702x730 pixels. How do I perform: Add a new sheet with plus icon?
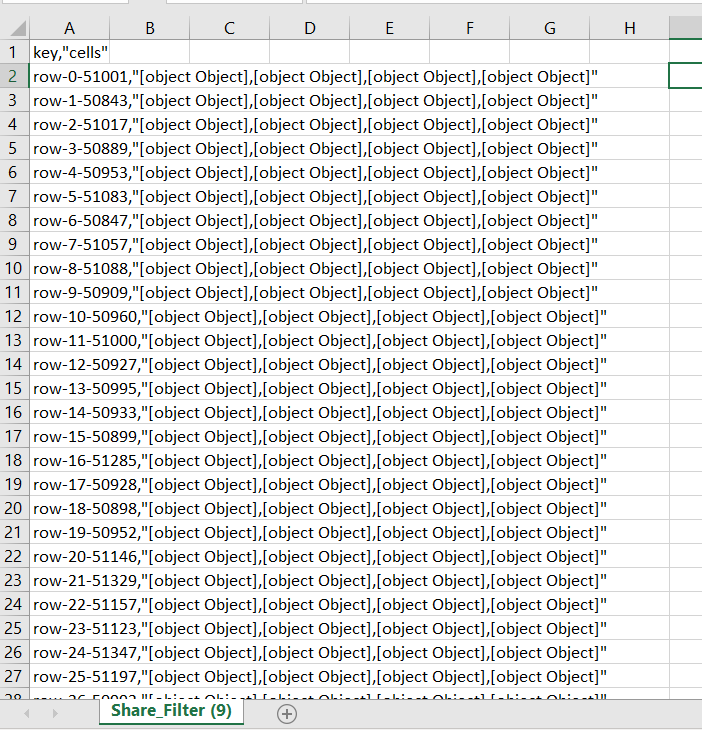[287, 714]
